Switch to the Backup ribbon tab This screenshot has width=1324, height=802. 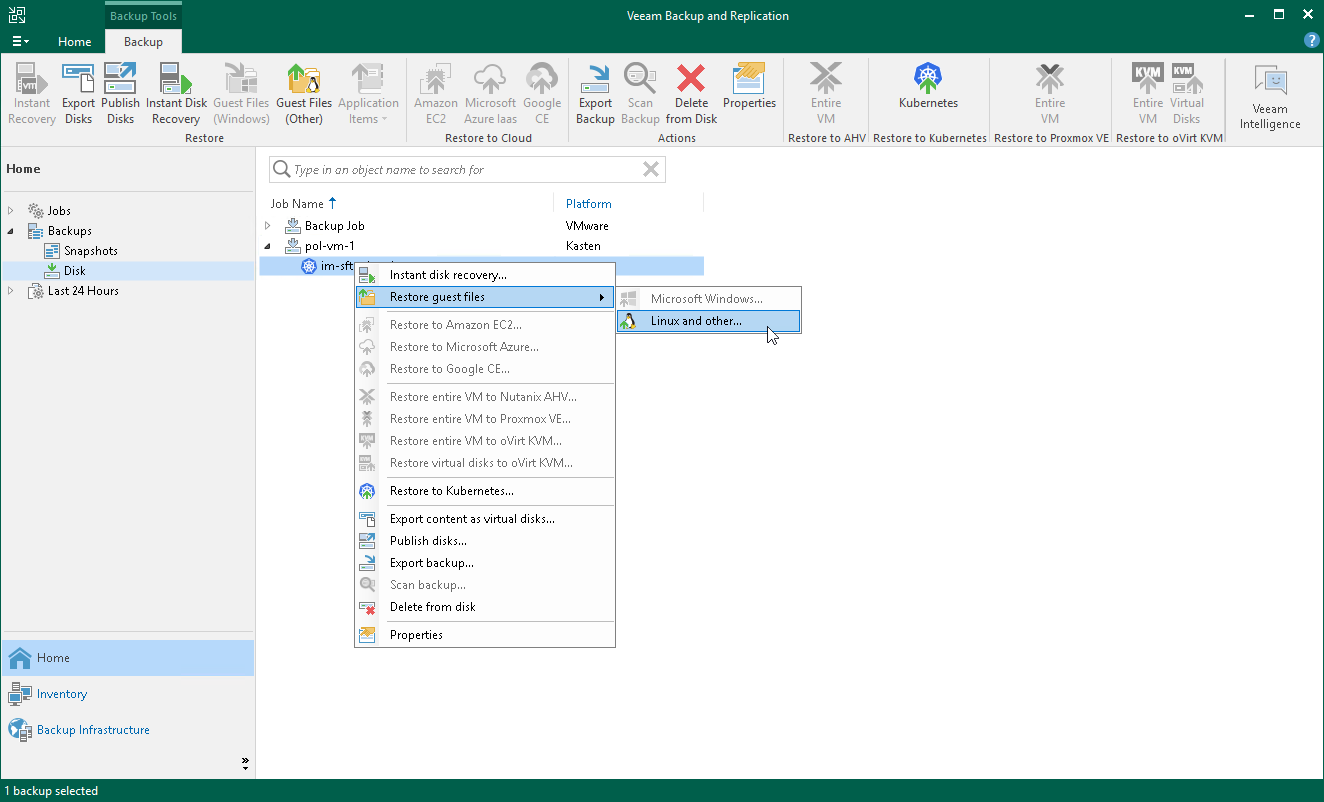point(143,41)
